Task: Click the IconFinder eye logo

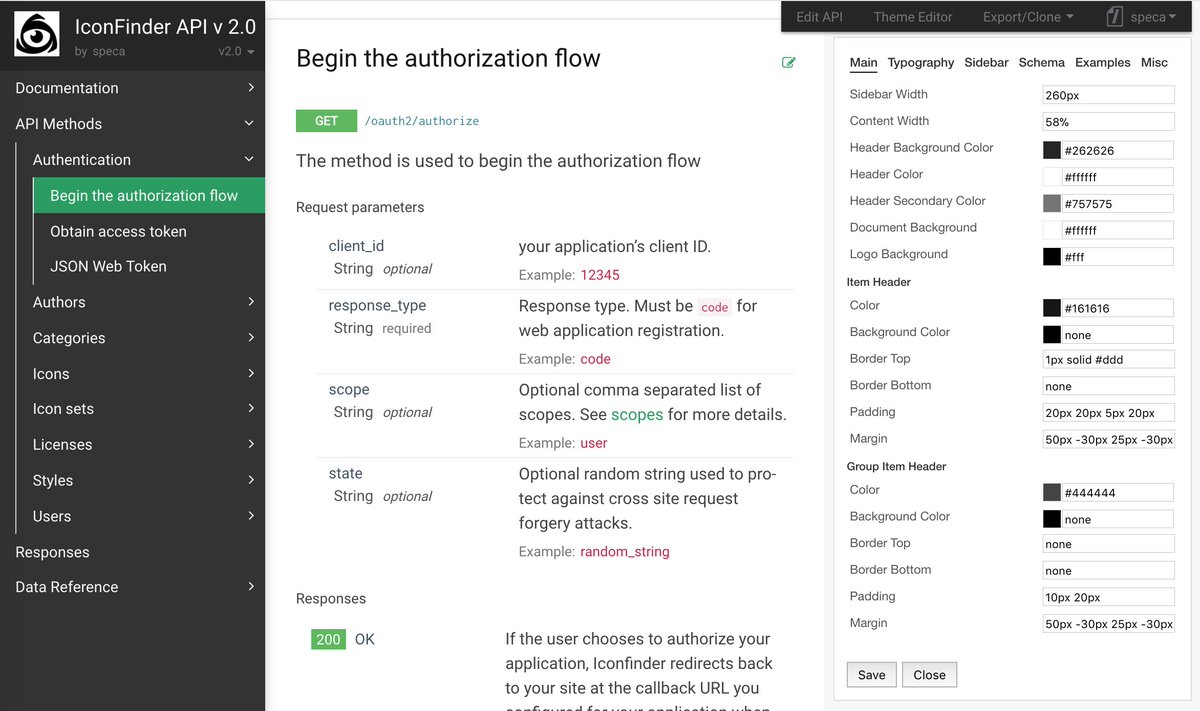Action: pos(37,34)
